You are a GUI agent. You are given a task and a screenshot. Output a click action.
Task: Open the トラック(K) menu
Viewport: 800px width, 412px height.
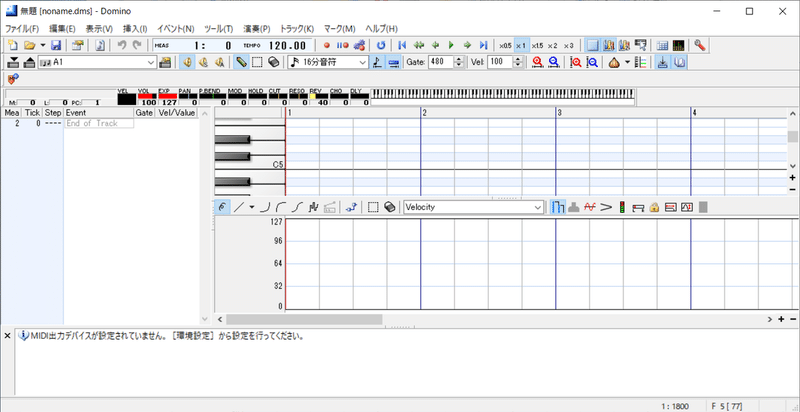click(x=297, y=29)
